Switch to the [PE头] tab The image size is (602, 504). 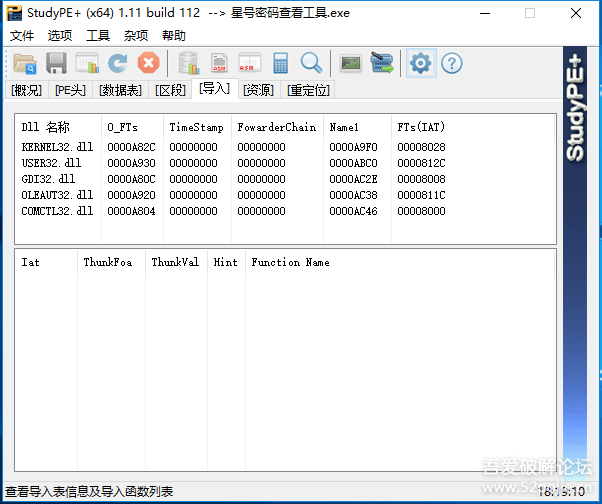pos(70,90)
